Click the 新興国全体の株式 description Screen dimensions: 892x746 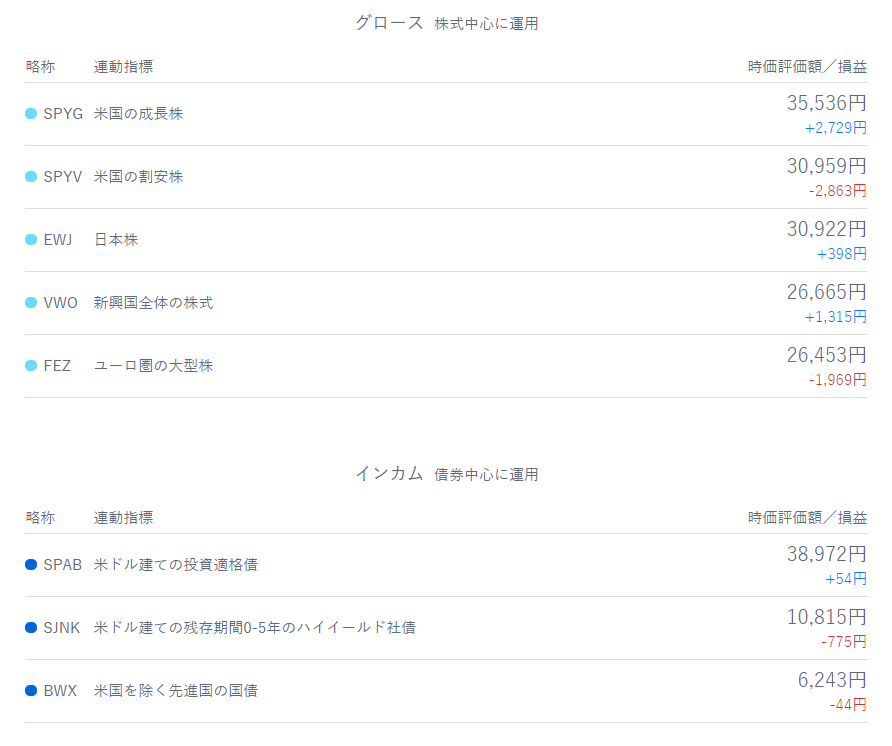(x=153, y=303)
